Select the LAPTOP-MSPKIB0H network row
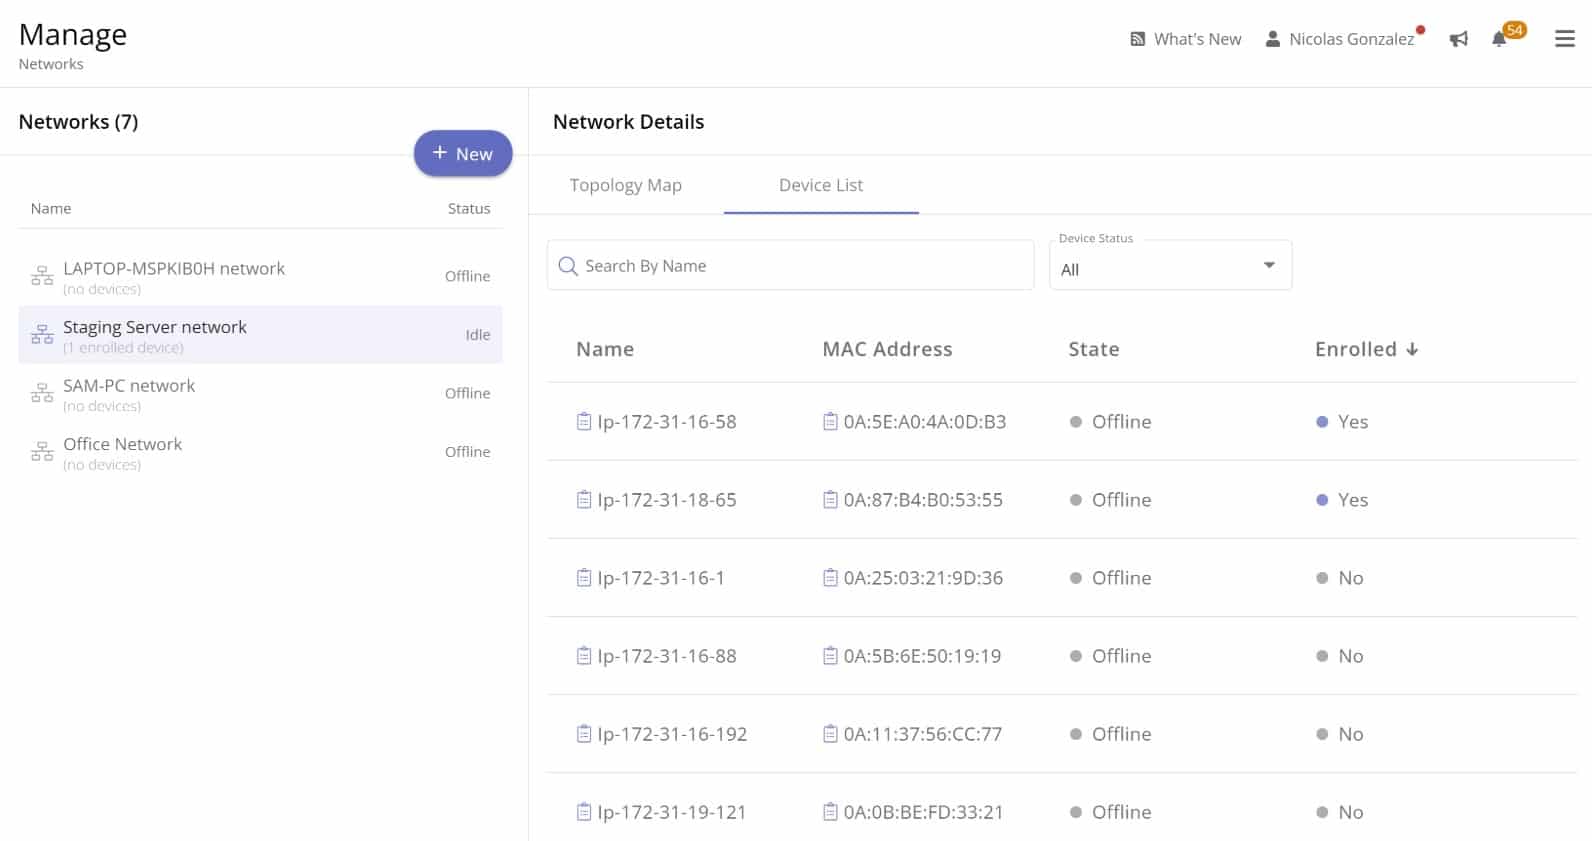 (x=261, y=276)
